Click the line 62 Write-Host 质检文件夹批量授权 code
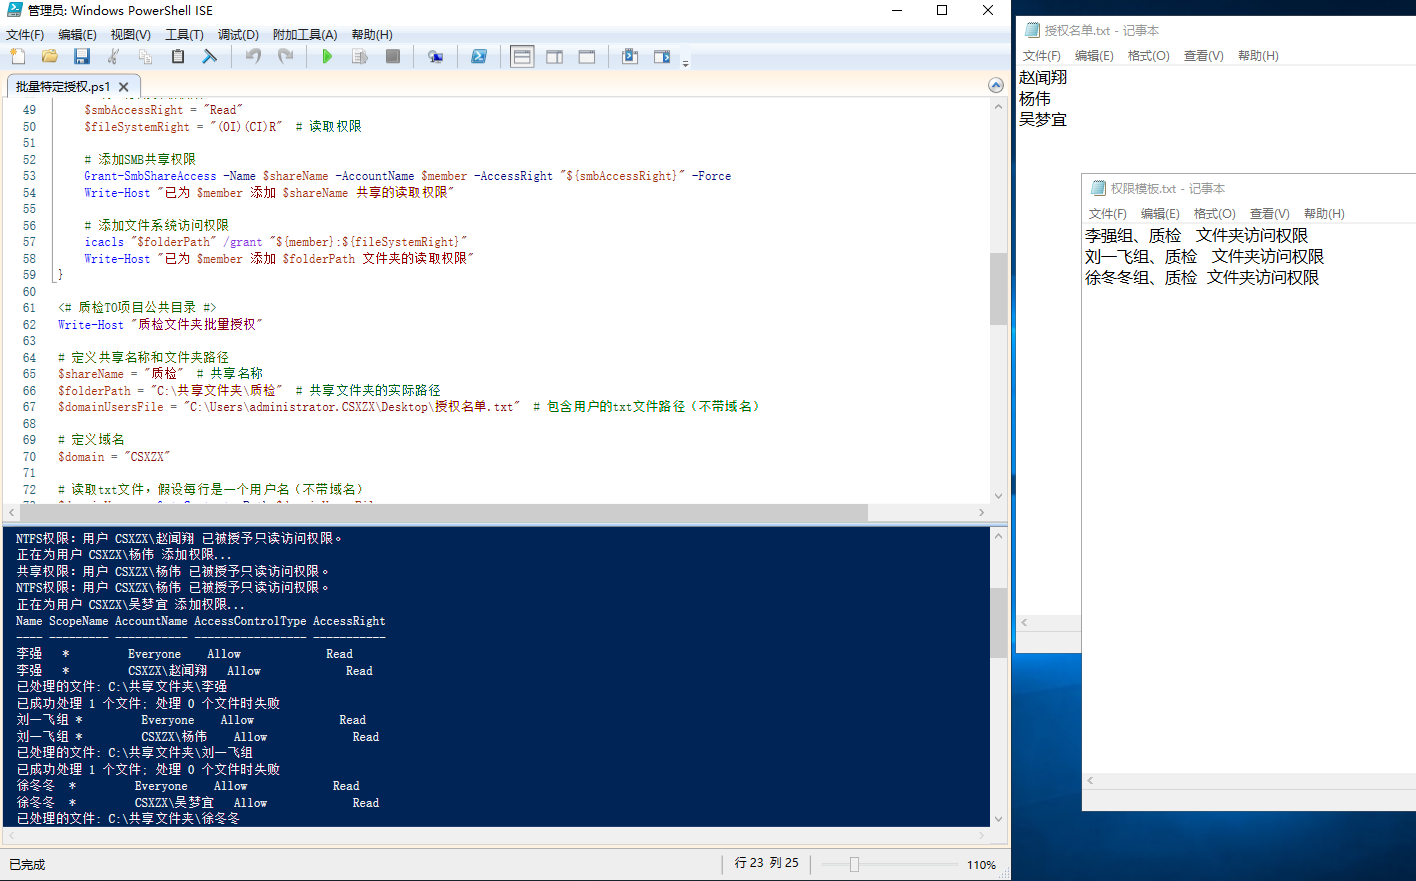This screenshot has width=1416, height=881. point(160,324)
